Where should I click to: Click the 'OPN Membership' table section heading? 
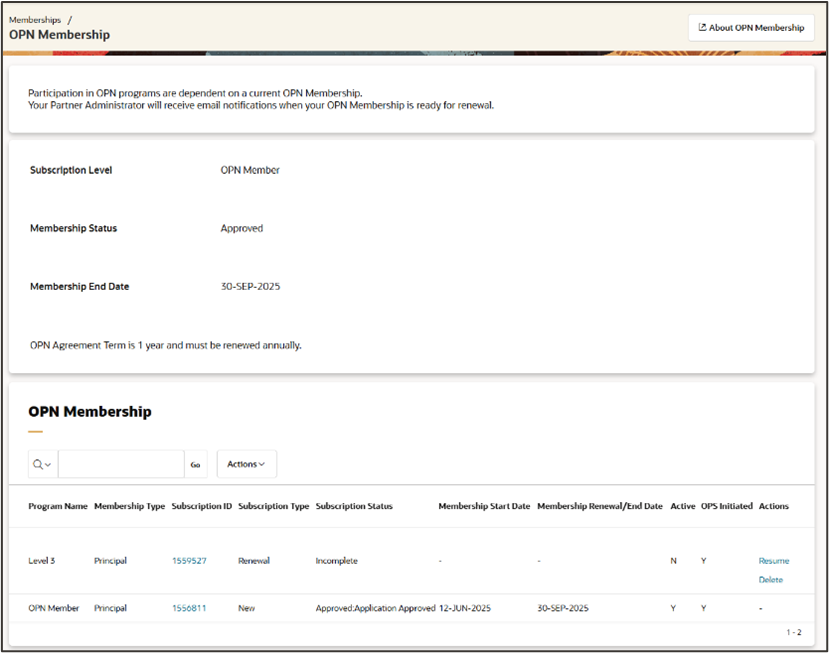(x=90, y=411)
